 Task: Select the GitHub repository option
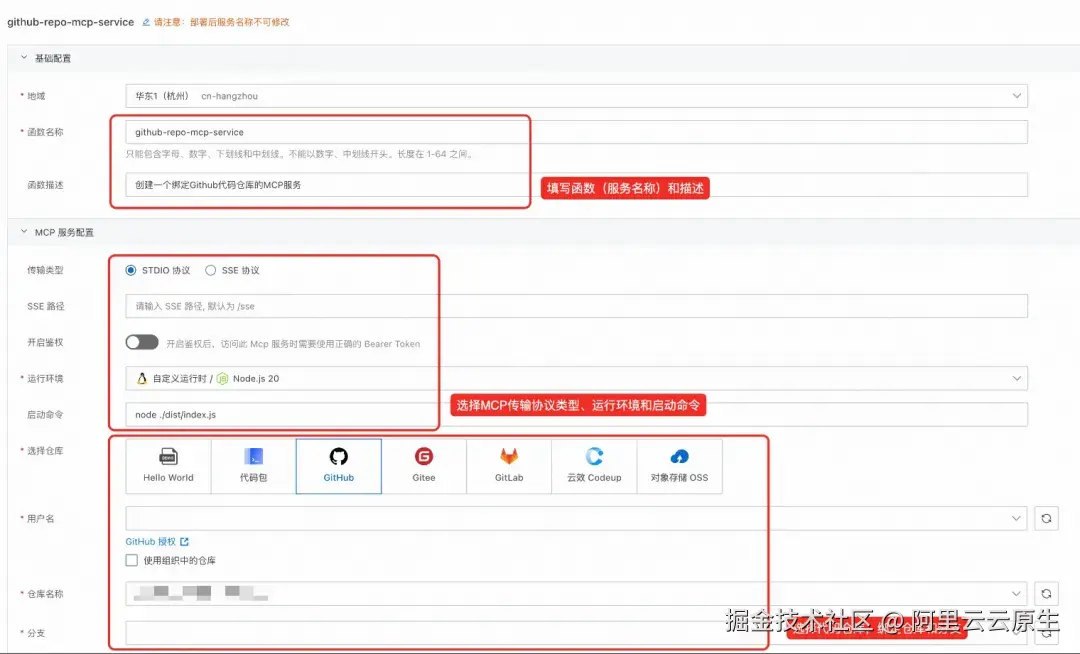339,466
